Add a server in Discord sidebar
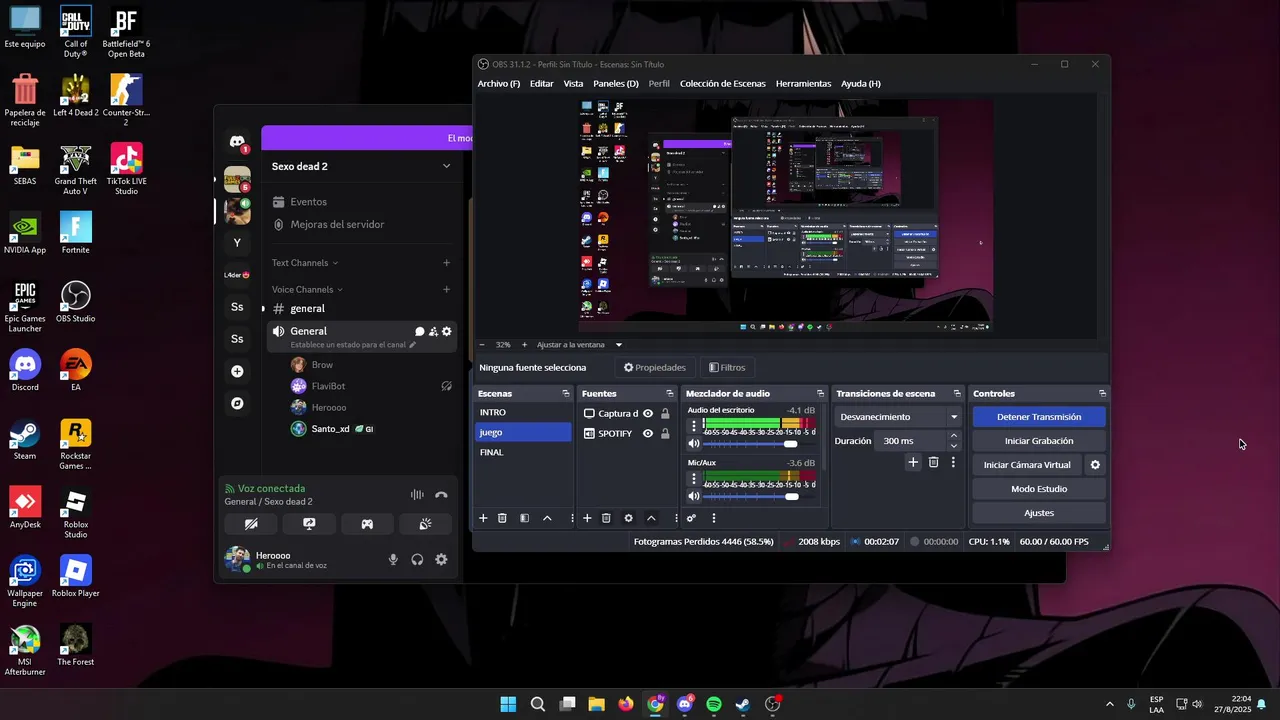1280x720 pixels. coord(237,371)
